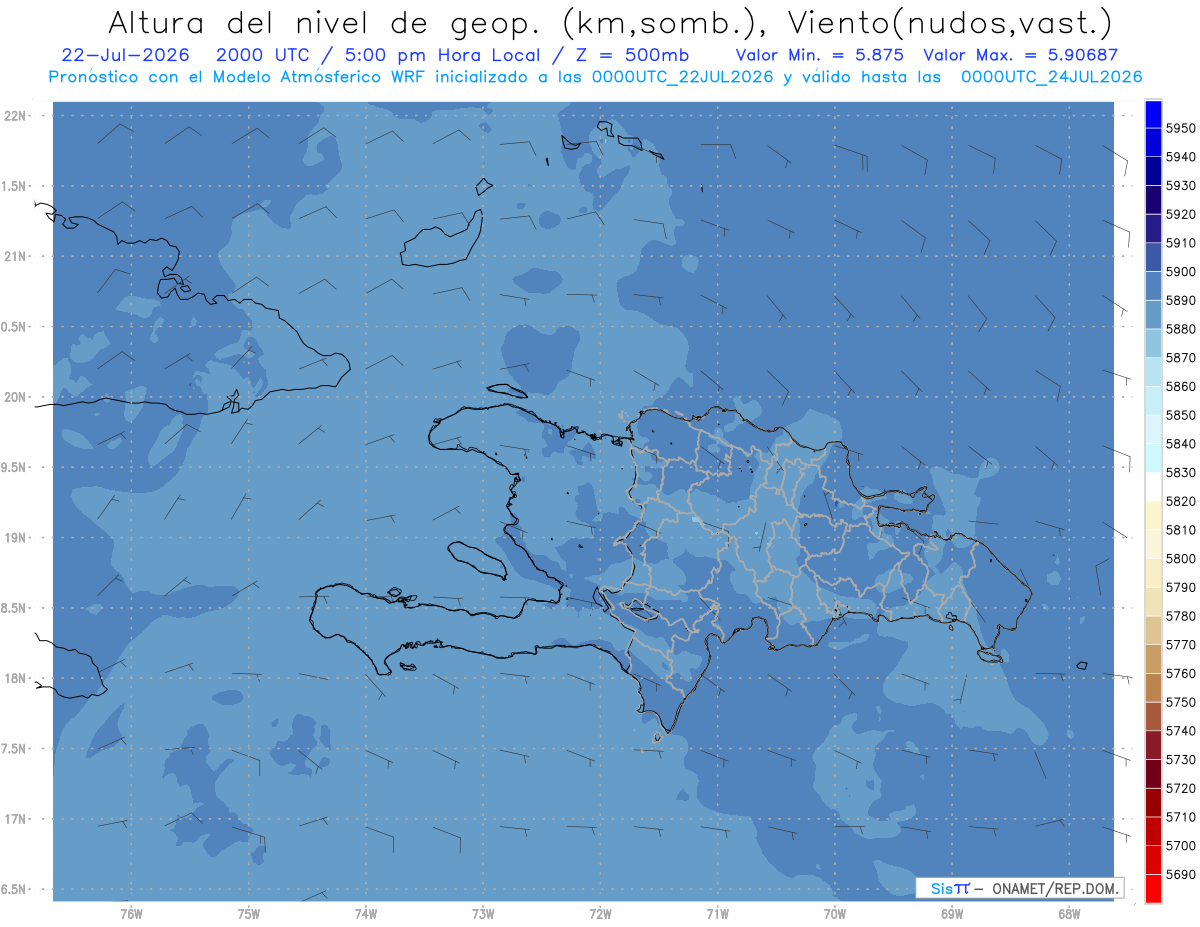Click the '6.5N' latitude label
The width and height of the screenshot is (1200, 927).
[x=12, y=889]
